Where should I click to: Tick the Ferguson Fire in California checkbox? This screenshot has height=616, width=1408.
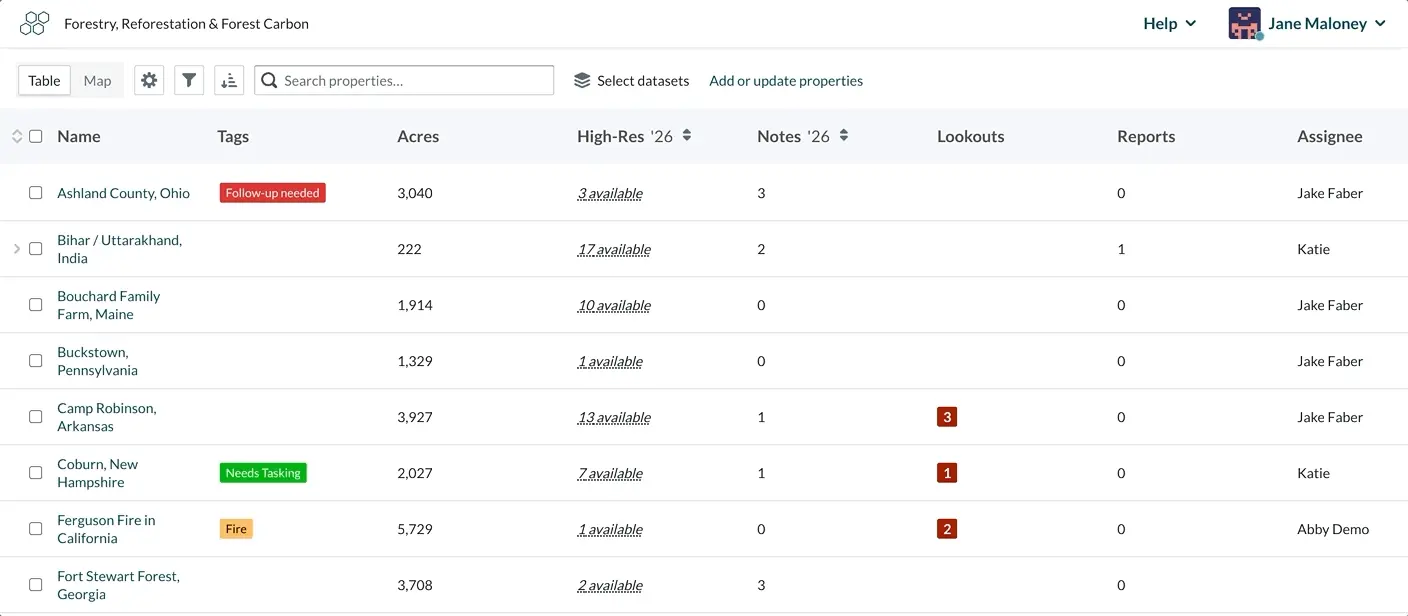coord(36,529)
